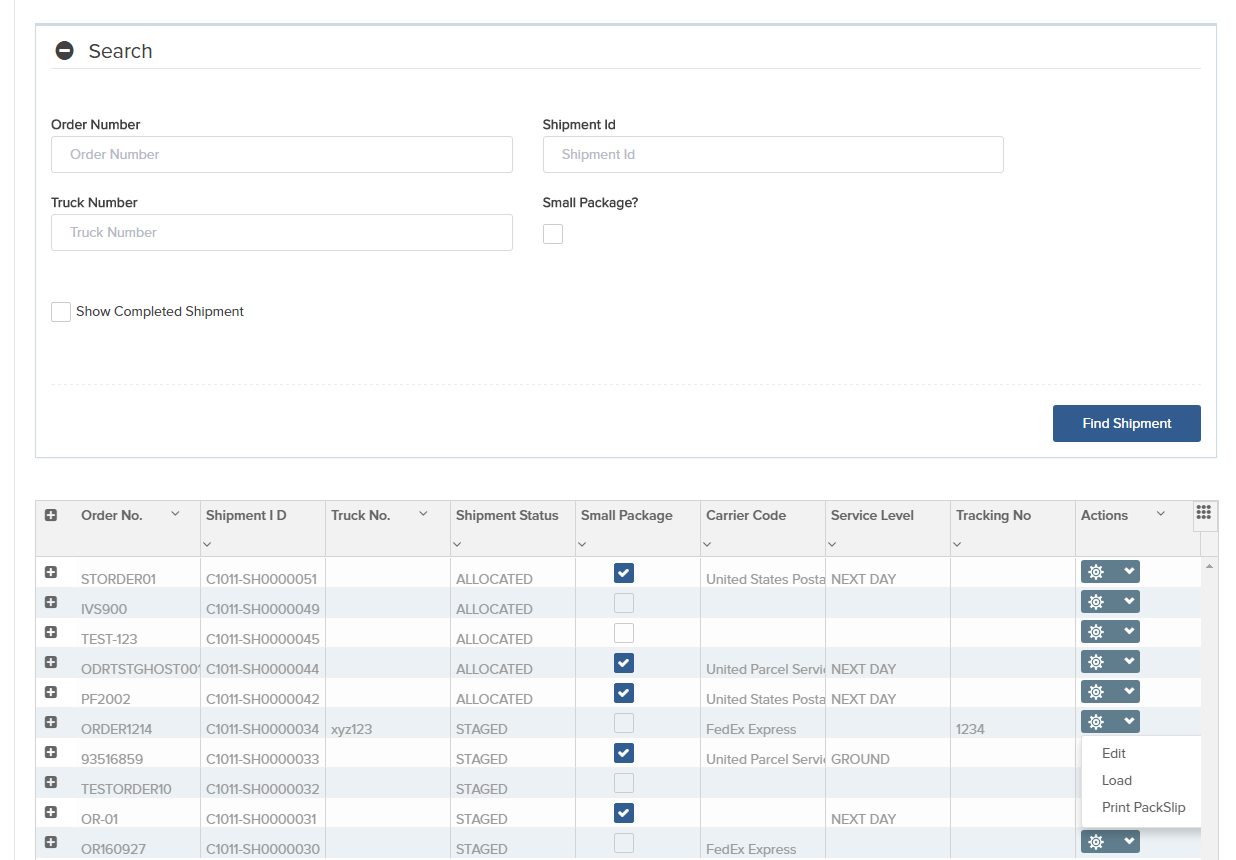This screenshot has height=860, width=1236.
Task: Uncheck Small Package for OR-01
Action: pyautogui.click(x=624, y=813)
